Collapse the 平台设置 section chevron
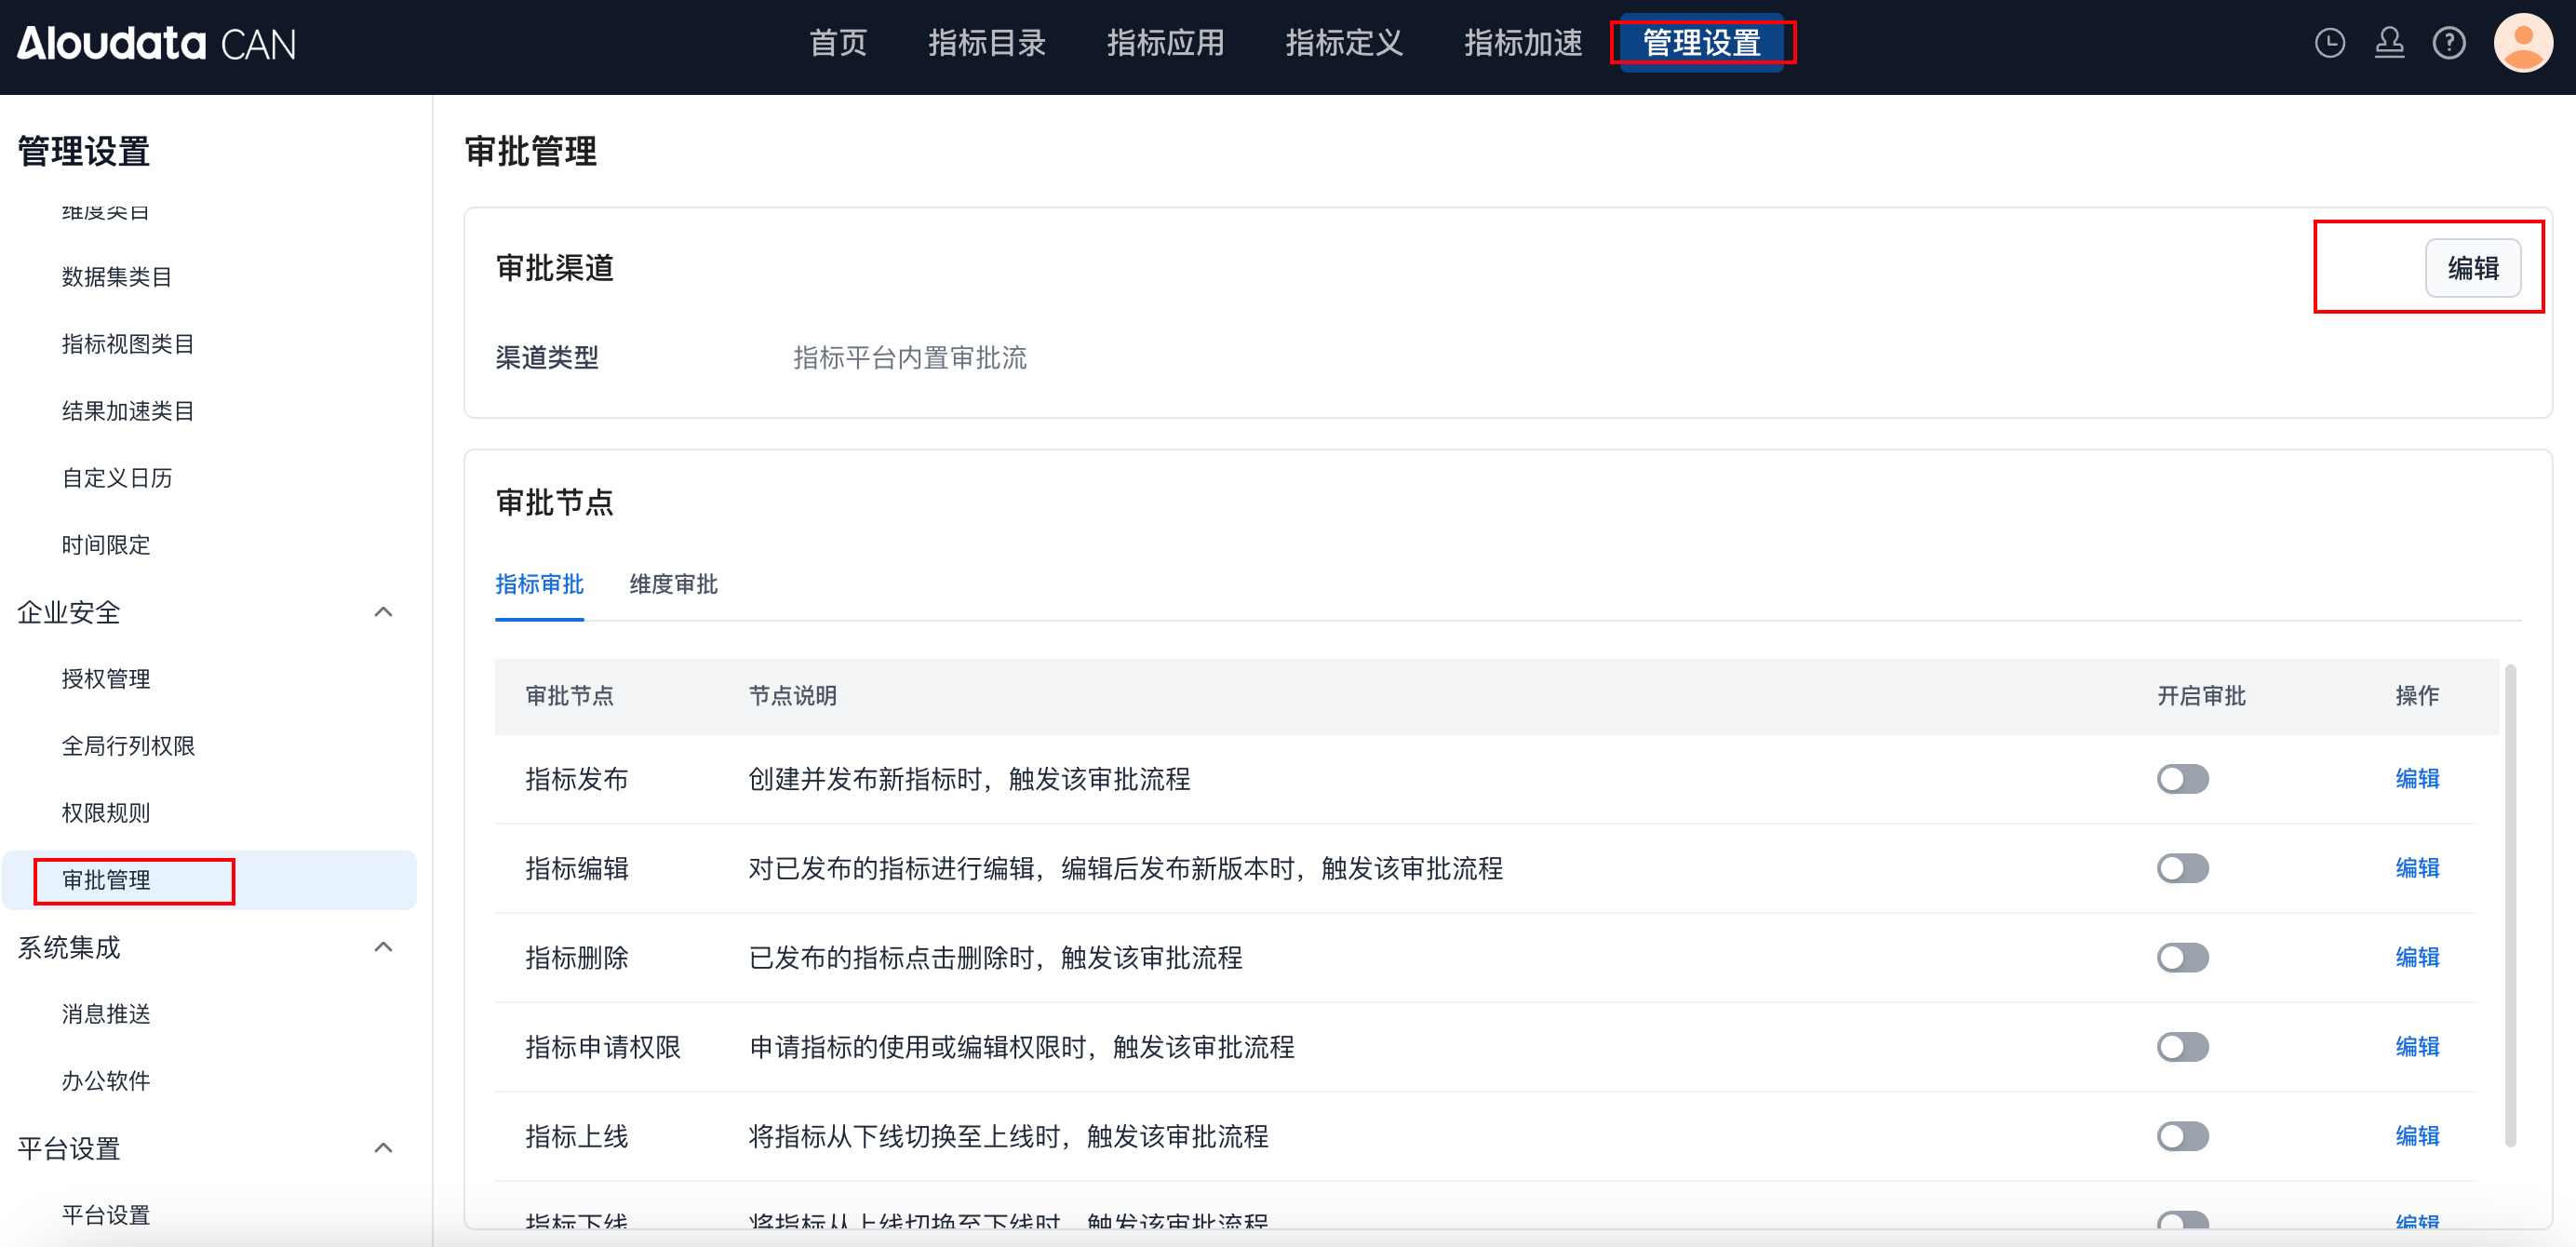 [383, 1148]
